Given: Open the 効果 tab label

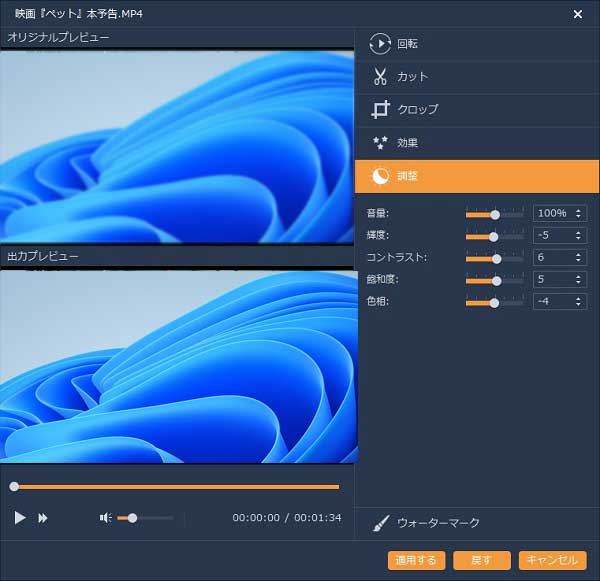Looking at the screenshot, I should point(408,143).
